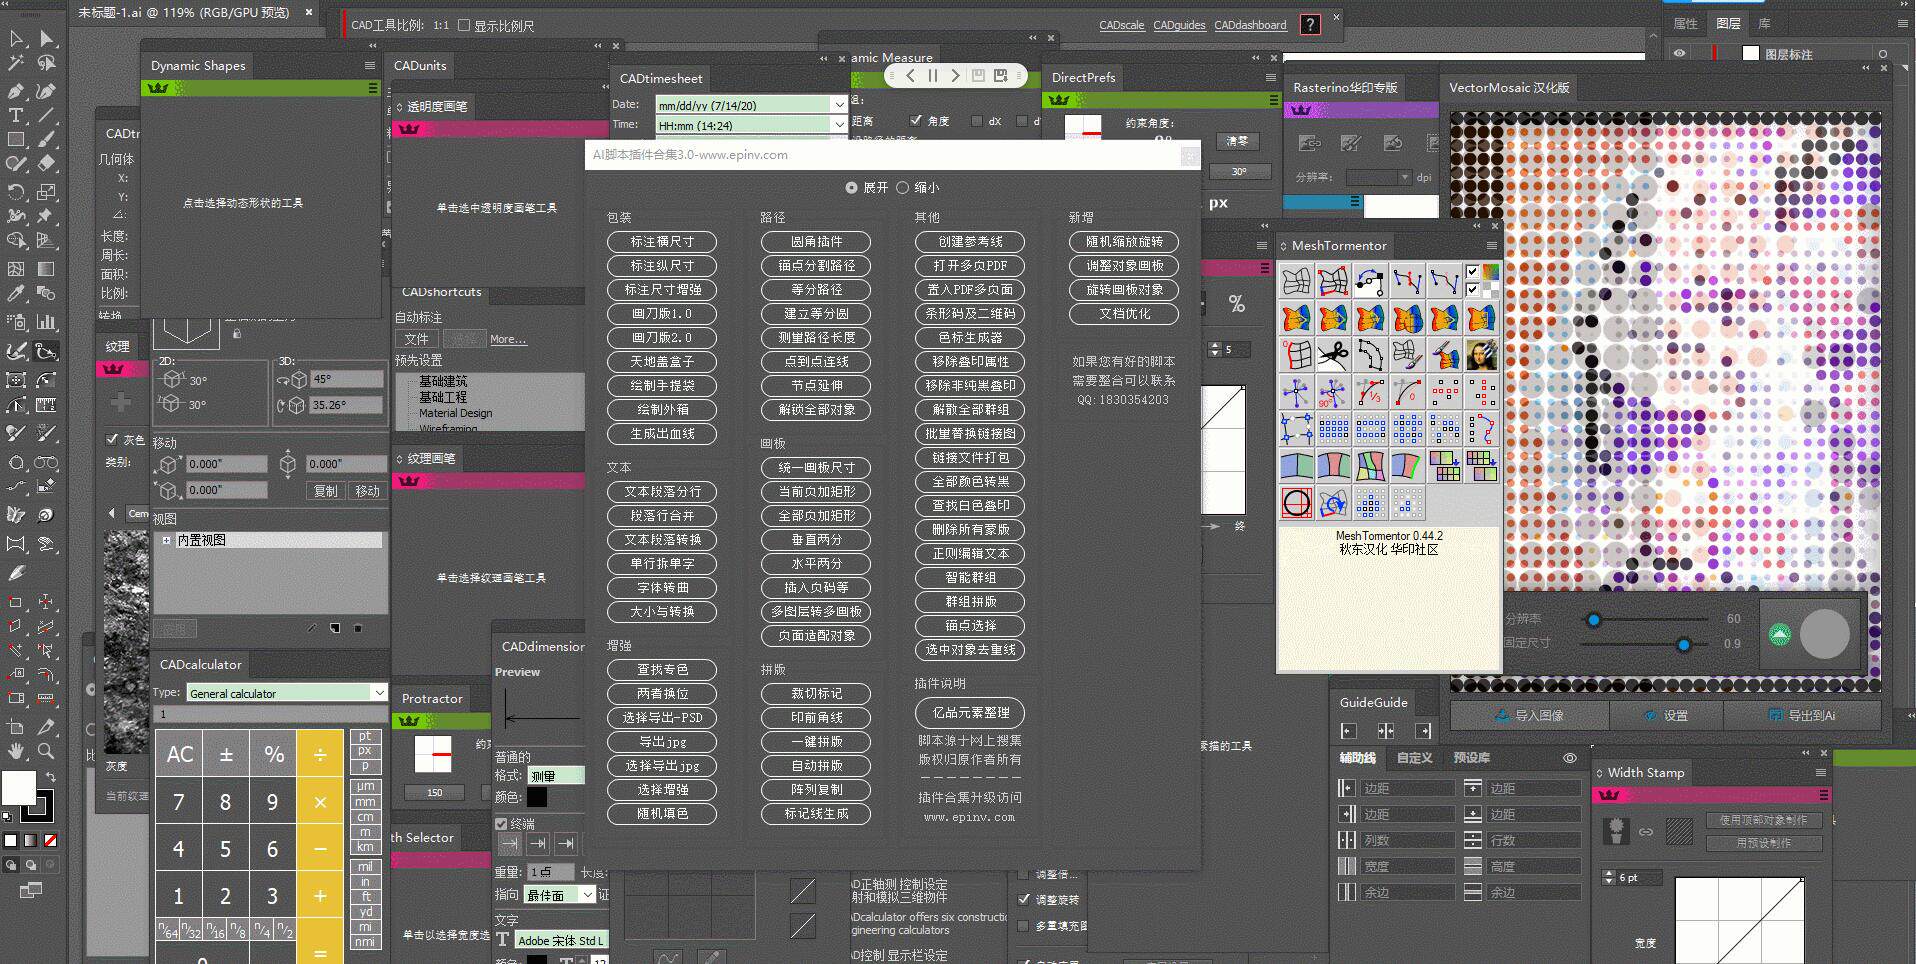The height and width of the screenshot is (964, 1916).
Task: Click the 导入图像 button in VectorMosaic
Action: point(1529,716)
